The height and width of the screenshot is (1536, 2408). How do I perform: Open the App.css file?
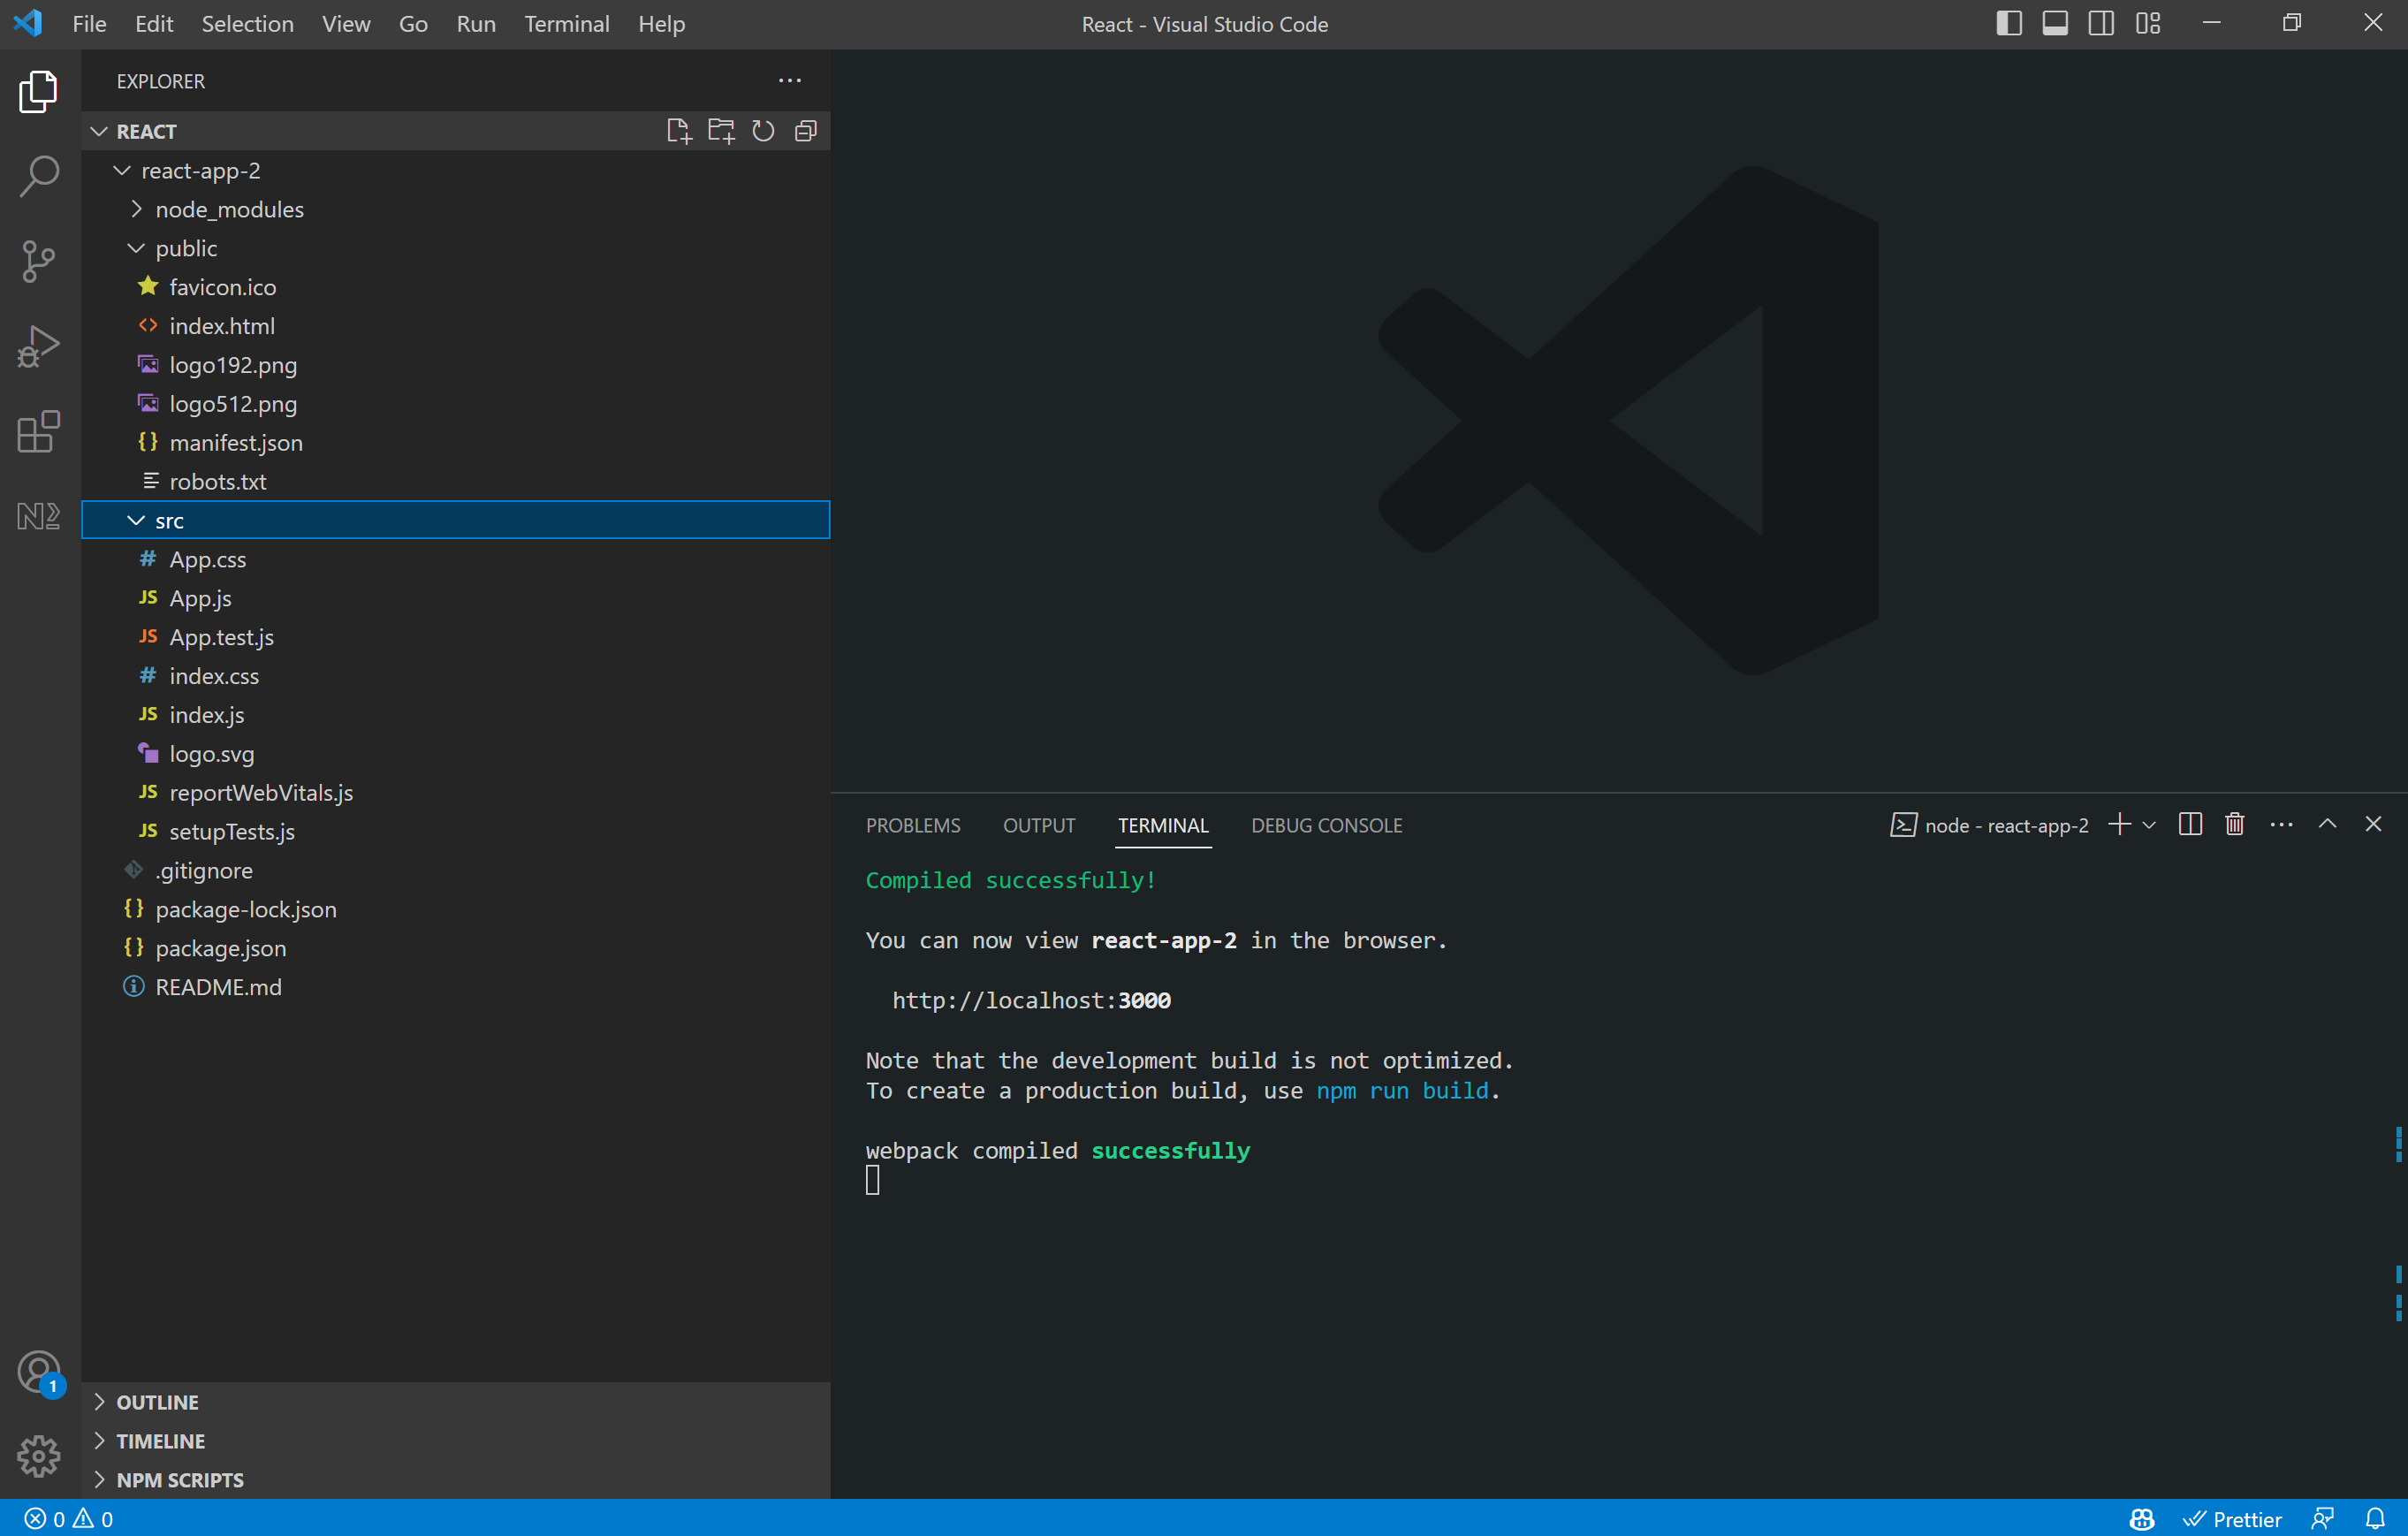coord(456,559)
